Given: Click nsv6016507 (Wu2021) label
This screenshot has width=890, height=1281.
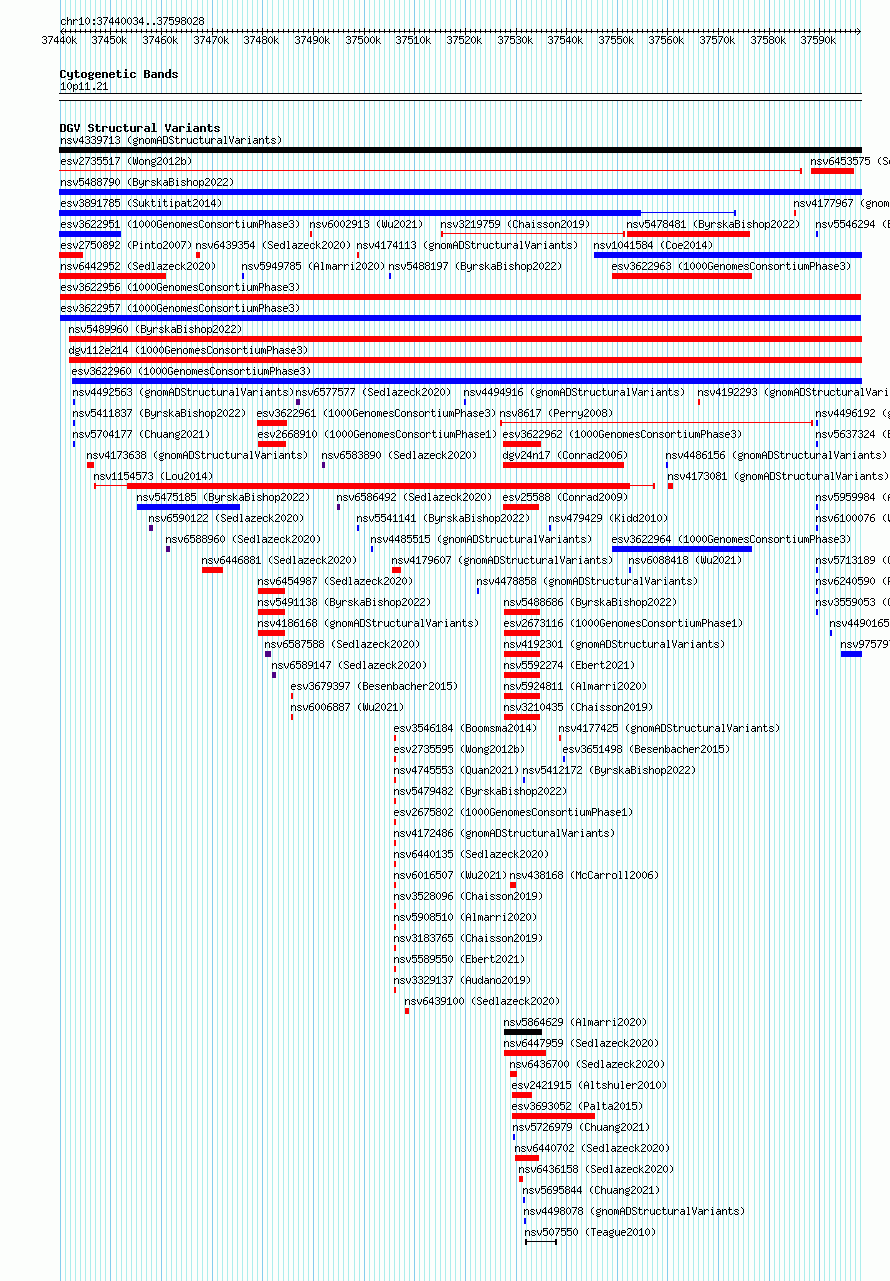Looking at the screenshot, I should [x=450, y=875].
